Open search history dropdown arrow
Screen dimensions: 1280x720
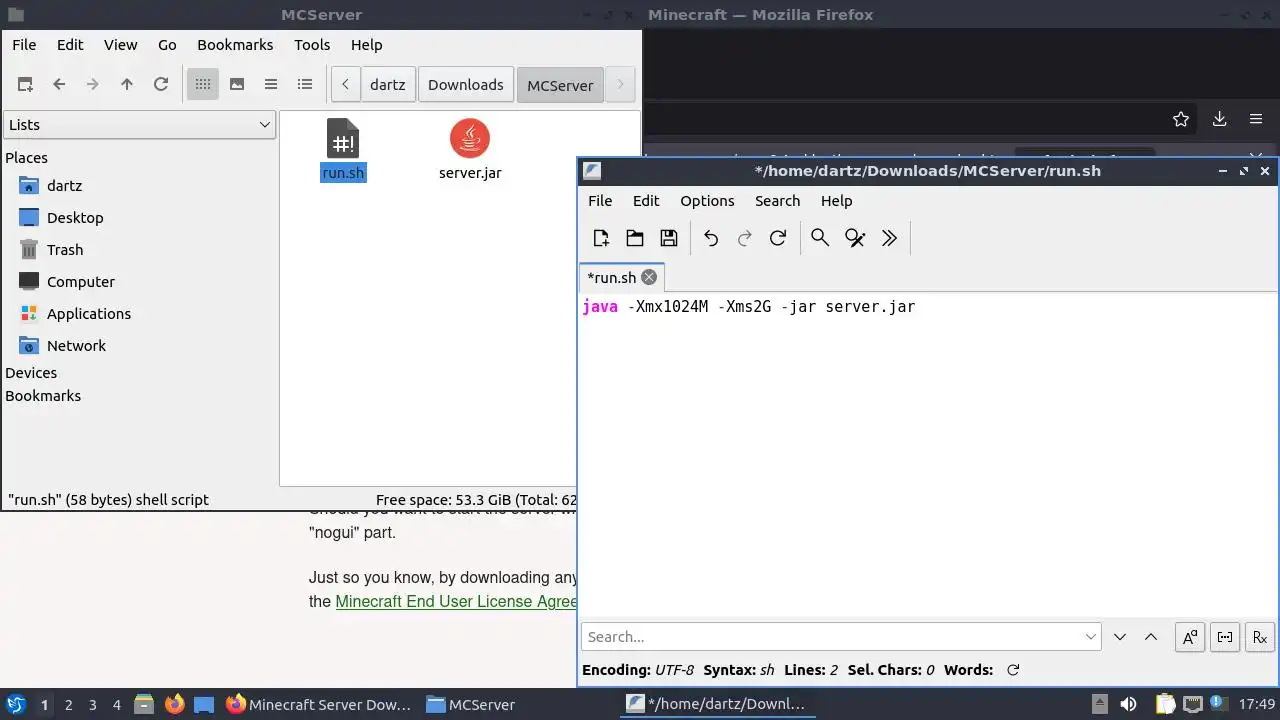(x=1091, y=637)
